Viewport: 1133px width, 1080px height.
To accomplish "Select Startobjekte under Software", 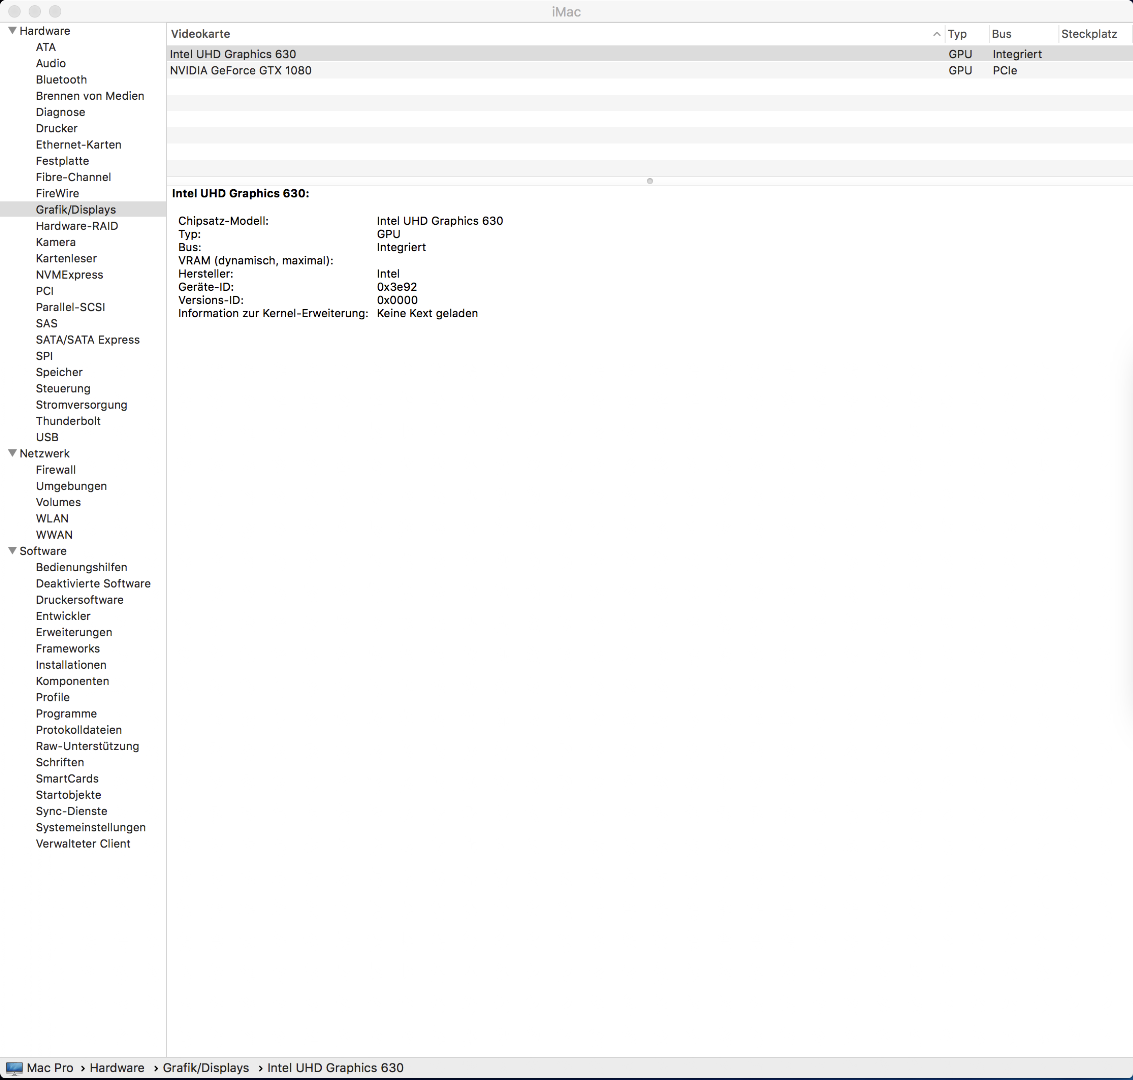I will (x=69, y=795).
